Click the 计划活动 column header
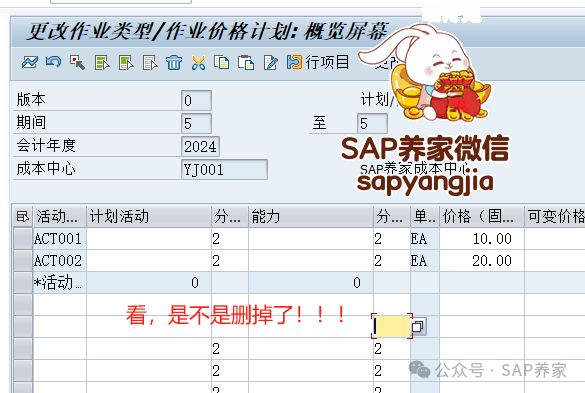Image resolution: width=585 pixels, height=393 pixels. [149, 216]
